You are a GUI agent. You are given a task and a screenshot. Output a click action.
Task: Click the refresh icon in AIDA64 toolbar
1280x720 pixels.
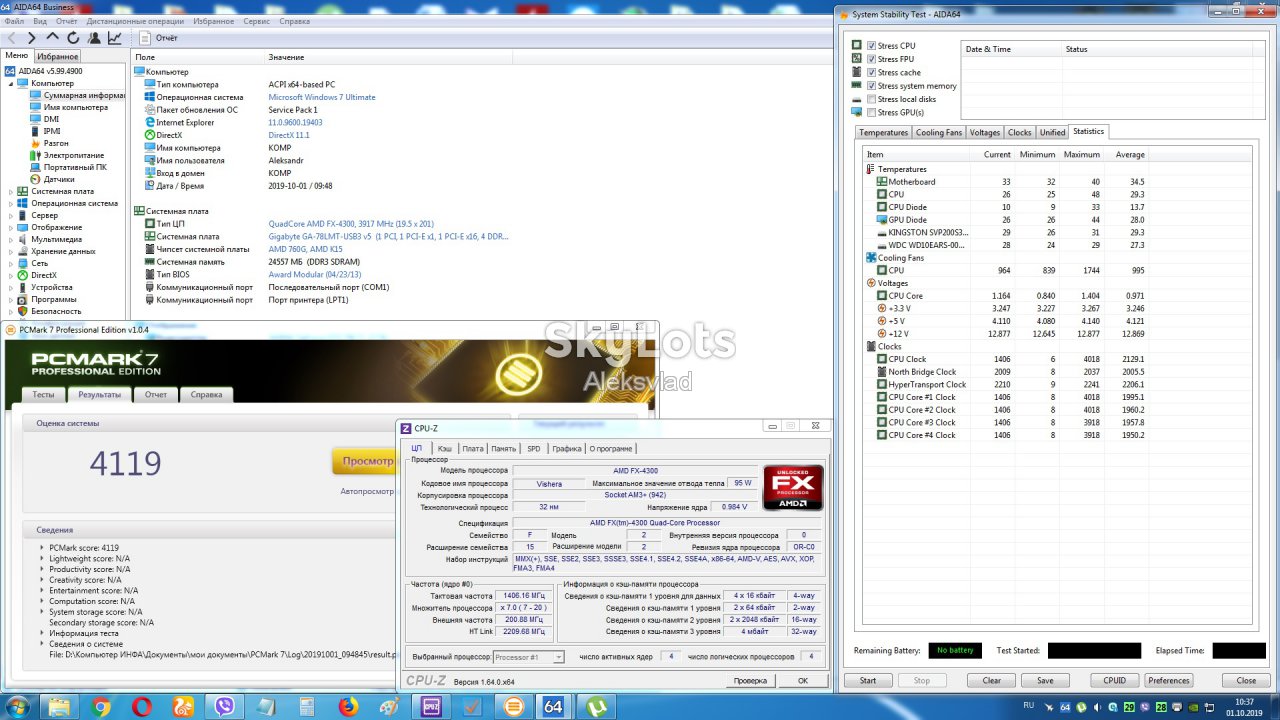pos(73,38)
